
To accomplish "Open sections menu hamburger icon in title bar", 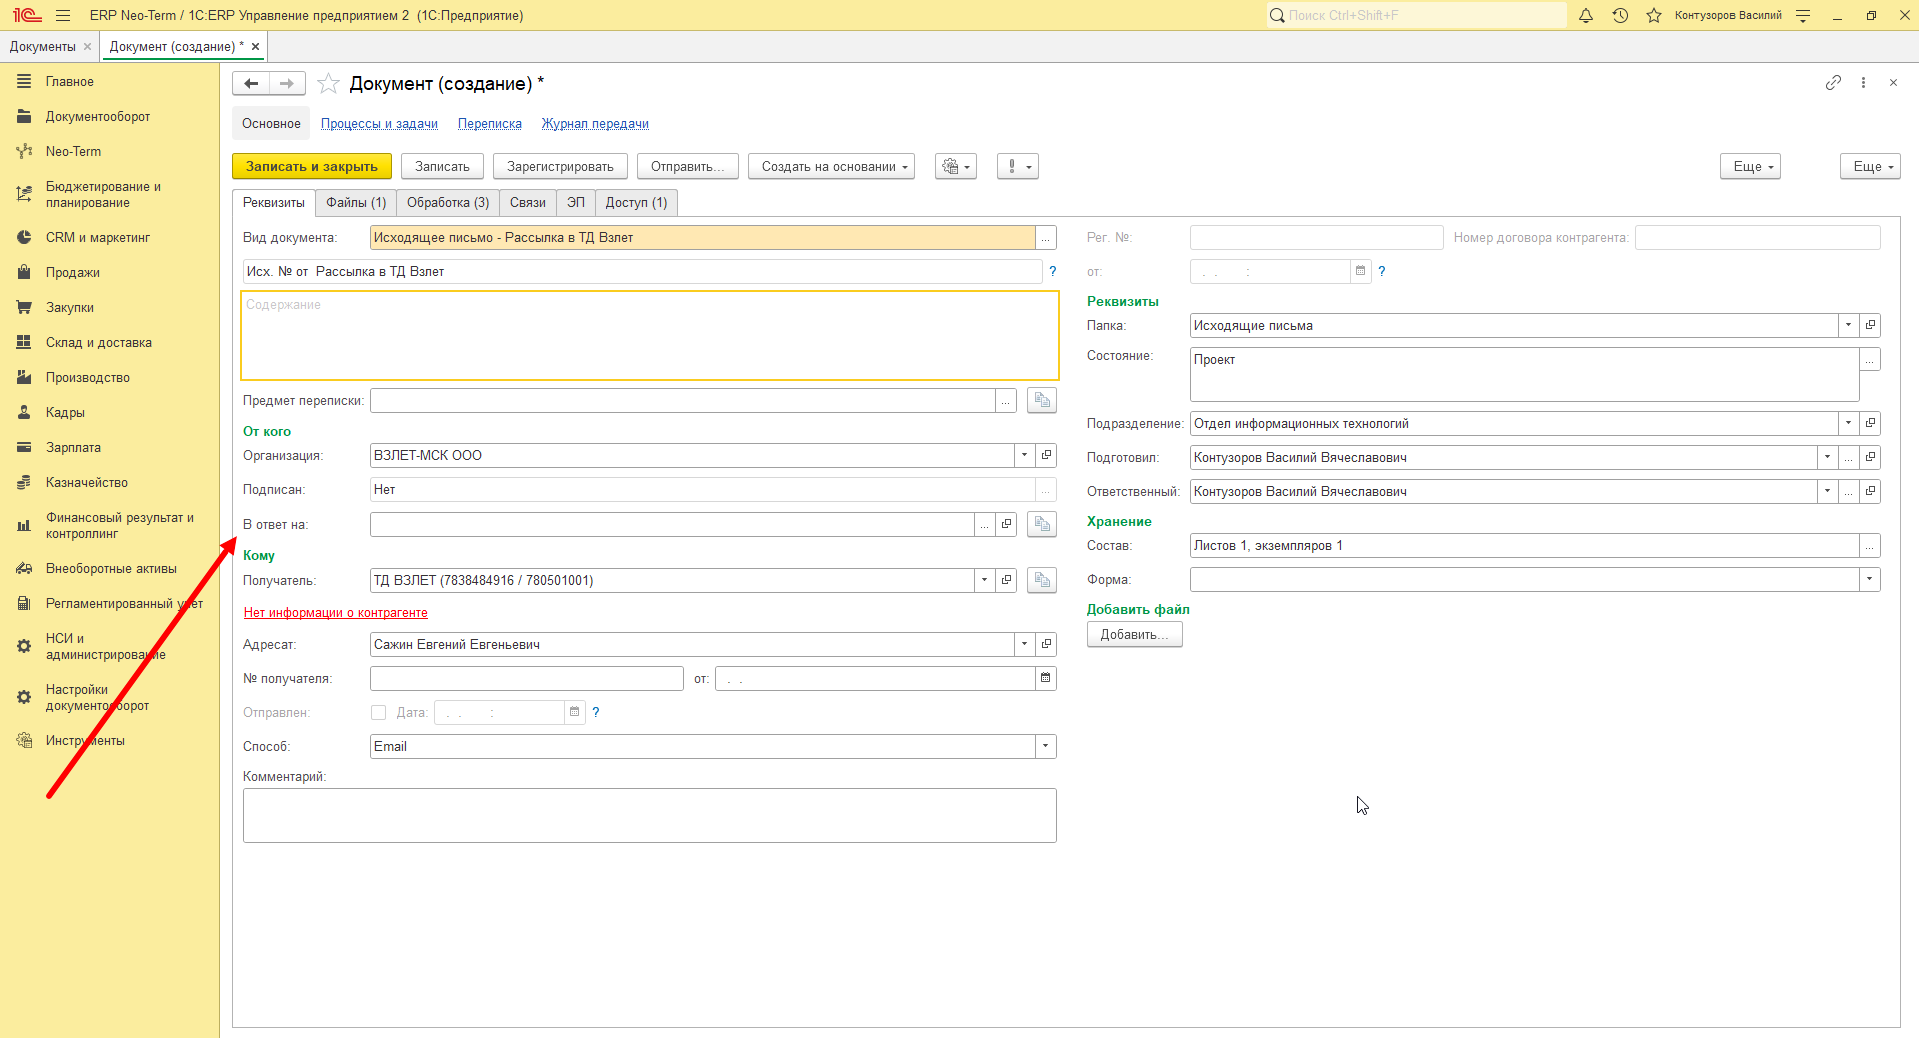I will point(63,15).
